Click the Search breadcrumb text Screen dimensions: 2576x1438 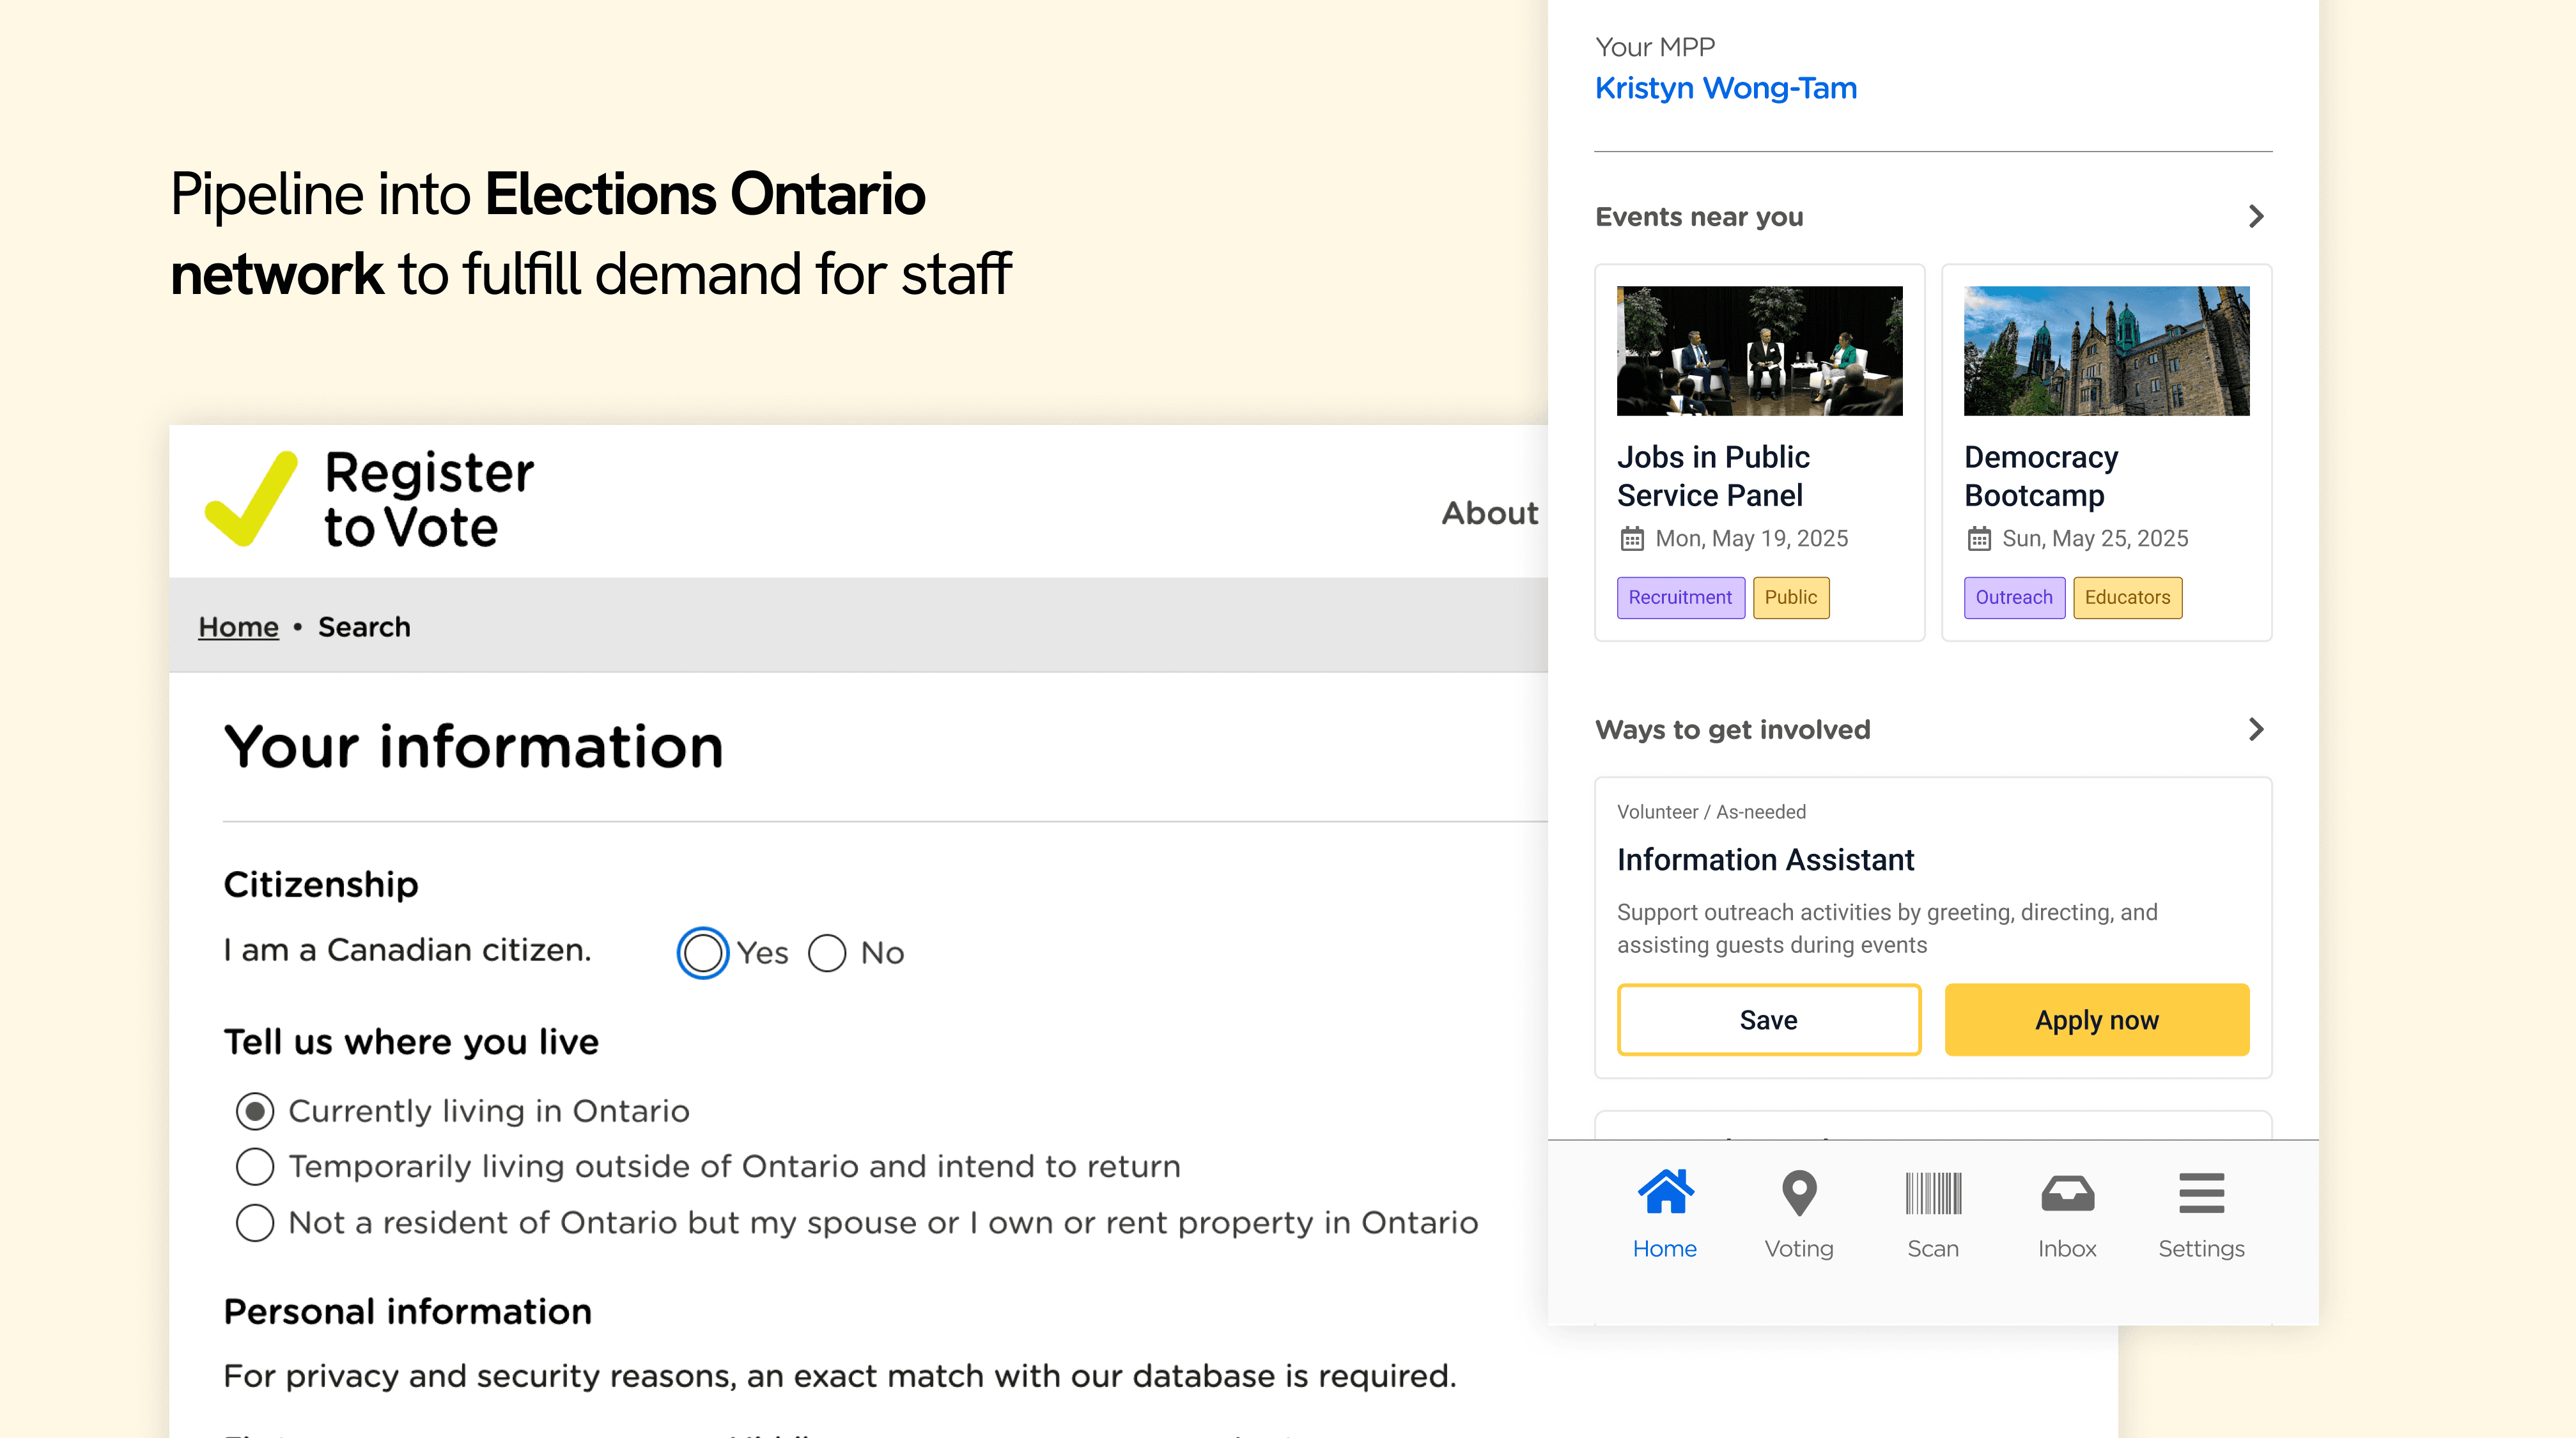point(364,627)
